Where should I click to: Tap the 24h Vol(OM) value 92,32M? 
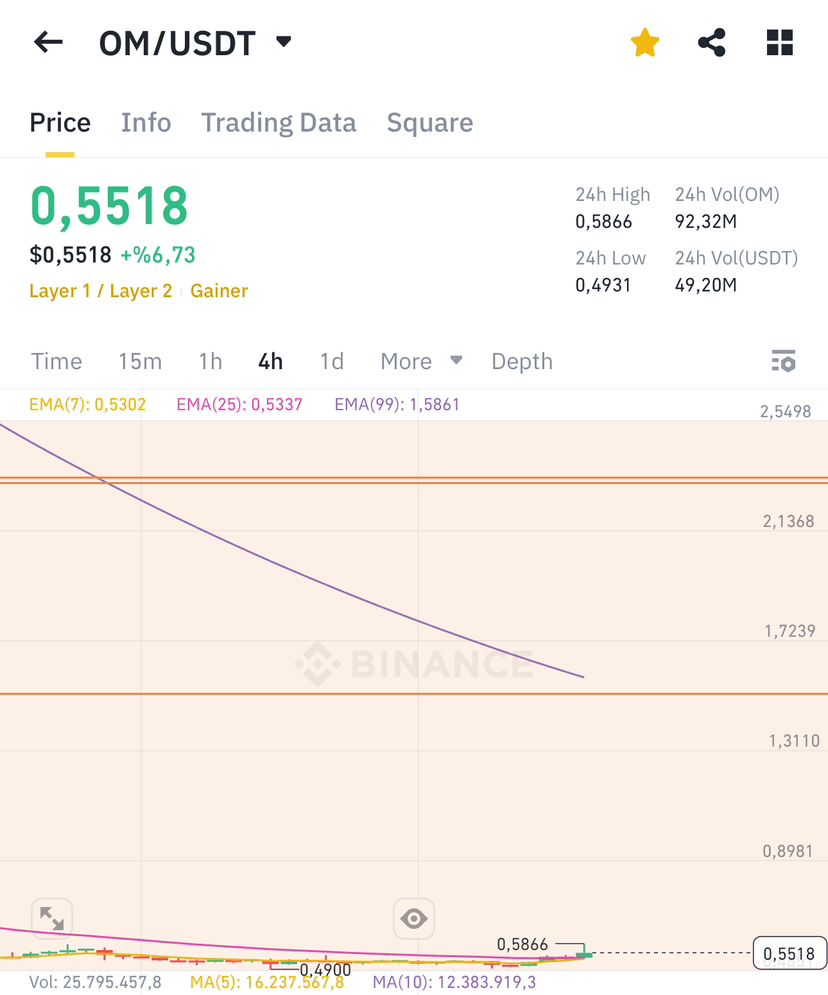pos(706,221)
